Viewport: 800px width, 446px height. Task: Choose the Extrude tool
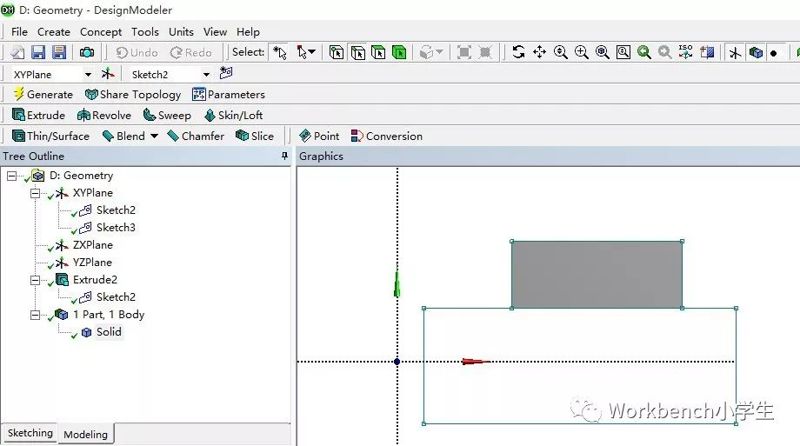(38, 115)
